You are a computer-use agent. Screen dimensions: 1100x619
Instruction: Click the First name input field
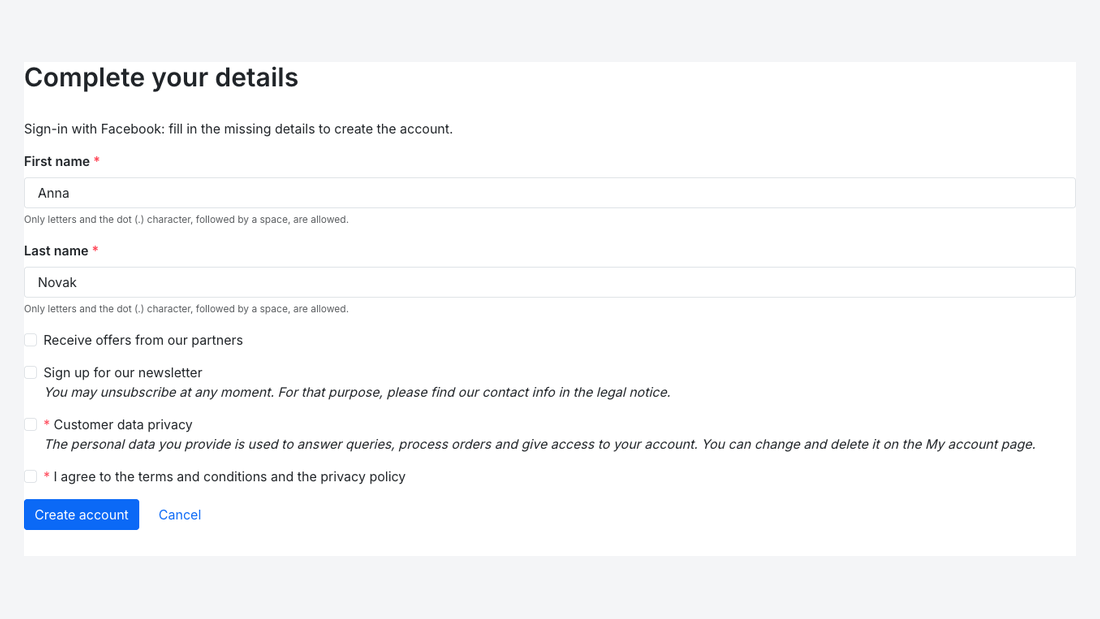pos(549,193)
